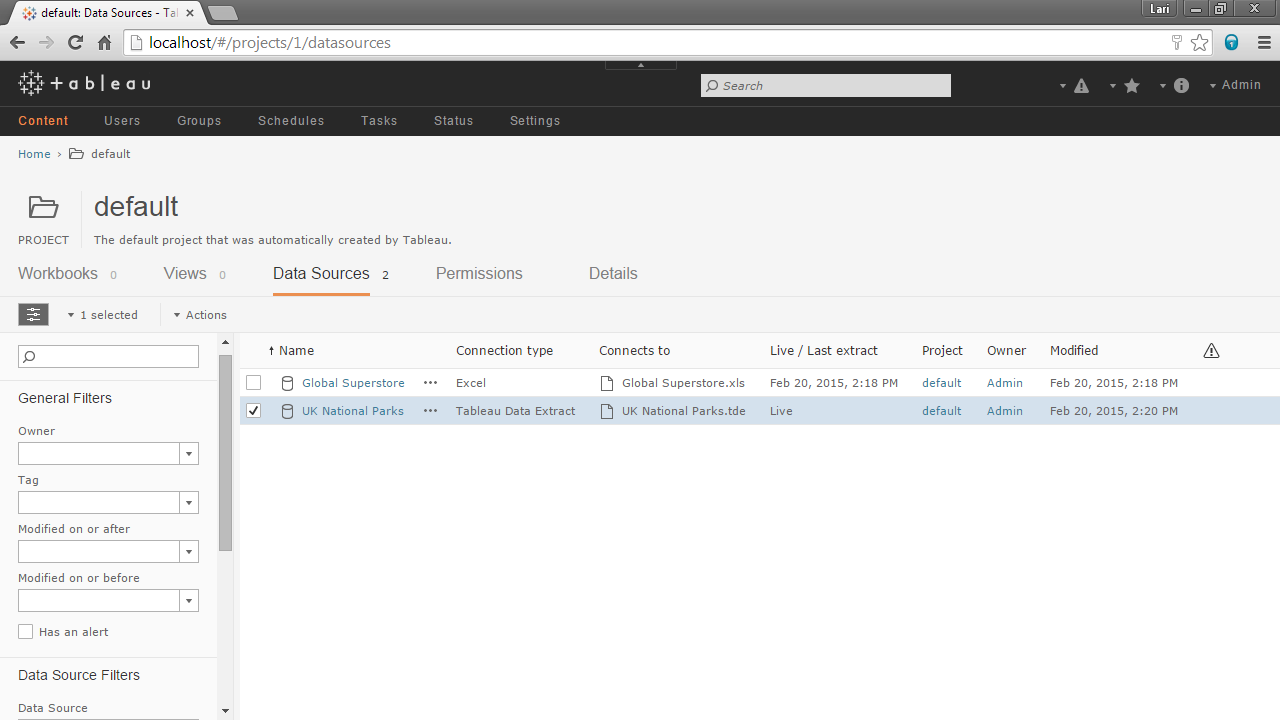
Task: Click the Tableau logo in header
Action: pos(84,84)
